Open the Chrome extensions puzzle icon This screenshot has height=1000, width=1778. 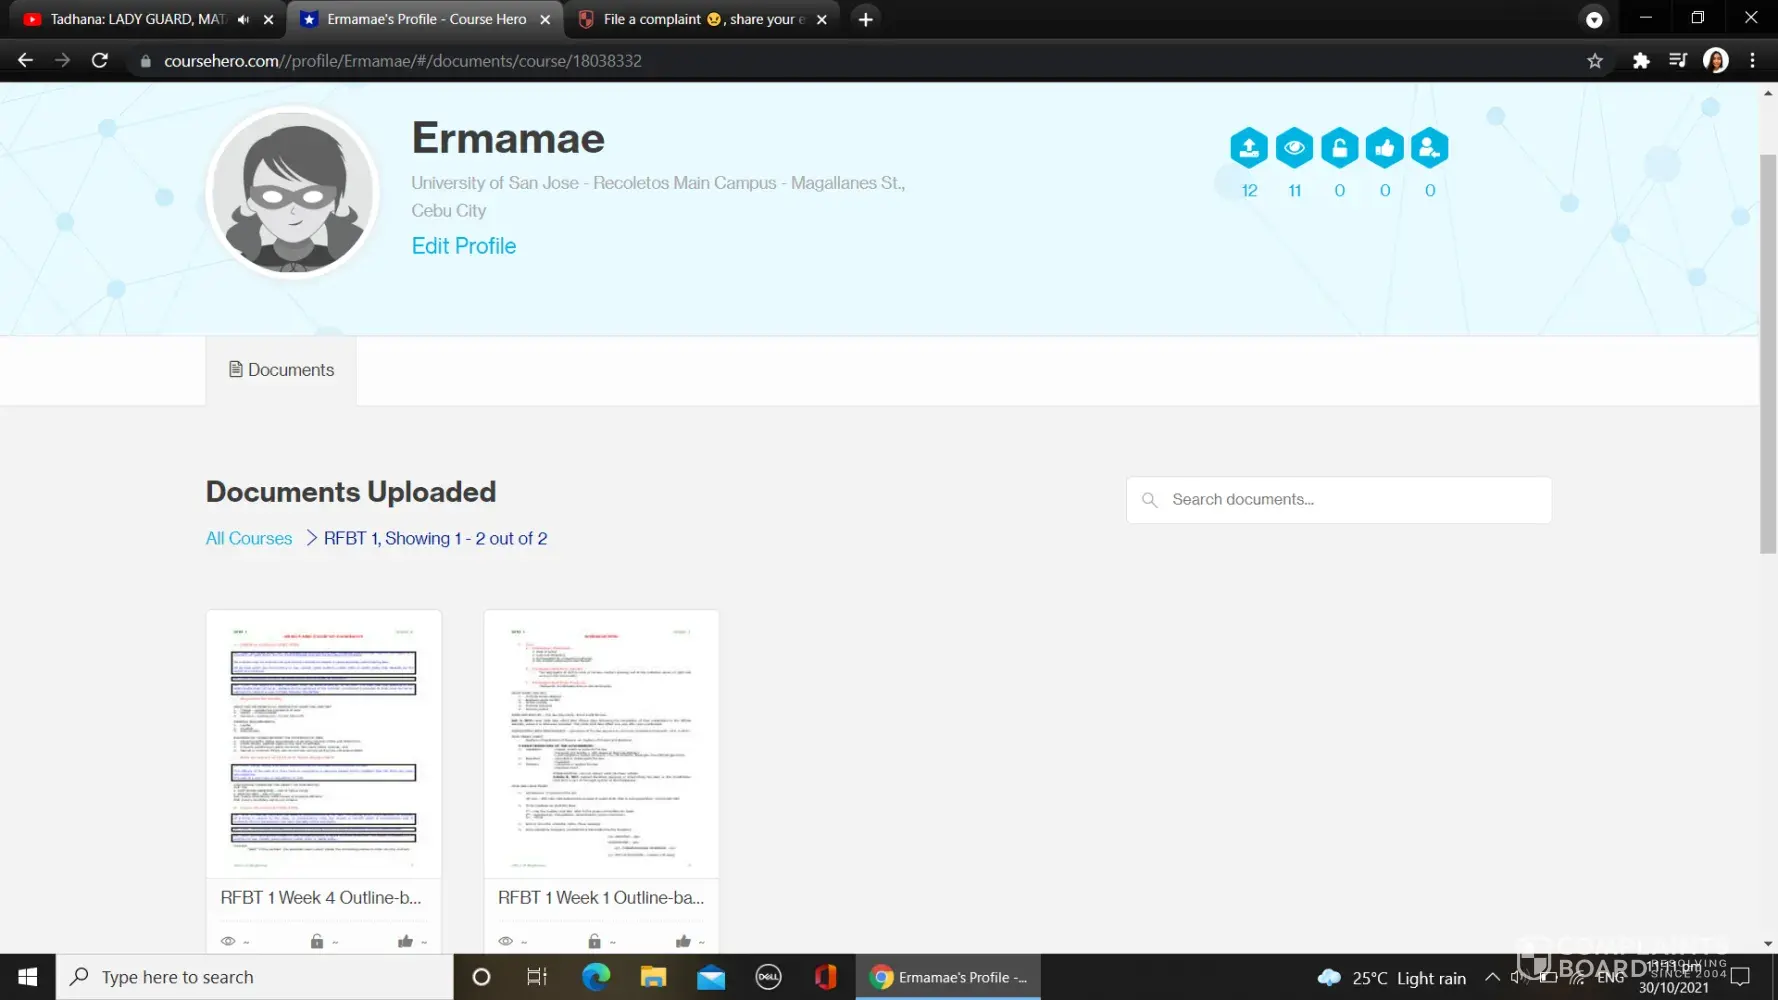(1640, 61)
